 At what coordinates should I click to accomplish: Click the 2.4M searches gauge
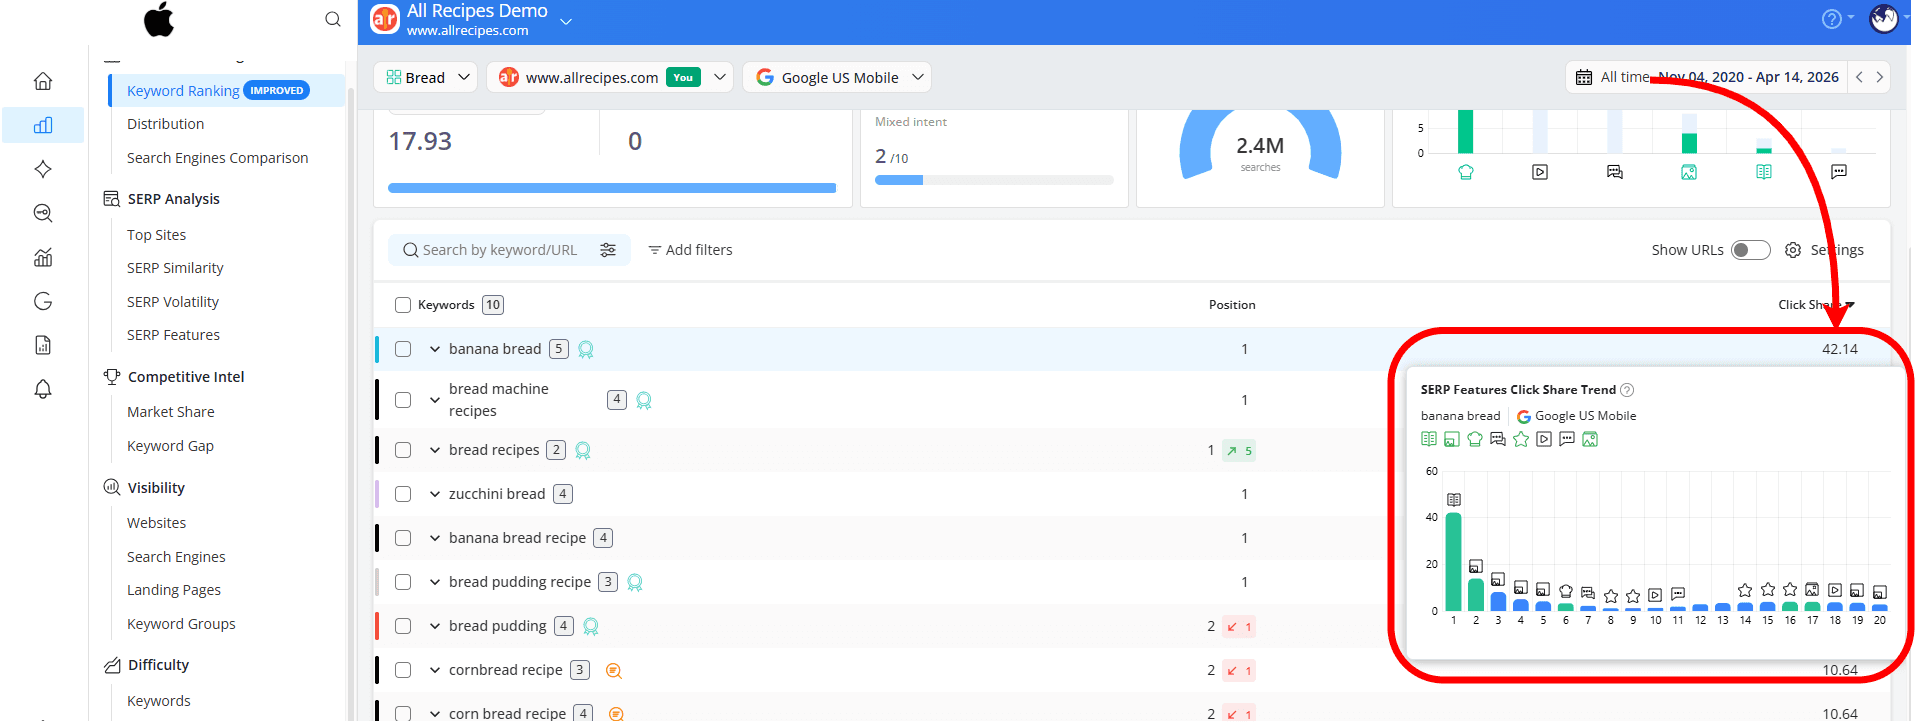1260,145
